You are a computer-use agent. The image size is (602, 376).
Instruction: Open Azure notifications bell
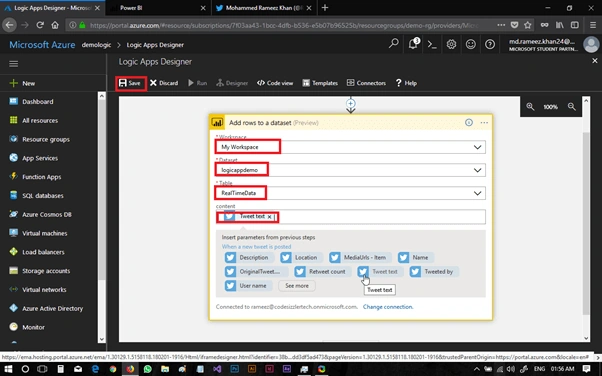[x=413, y=44]
